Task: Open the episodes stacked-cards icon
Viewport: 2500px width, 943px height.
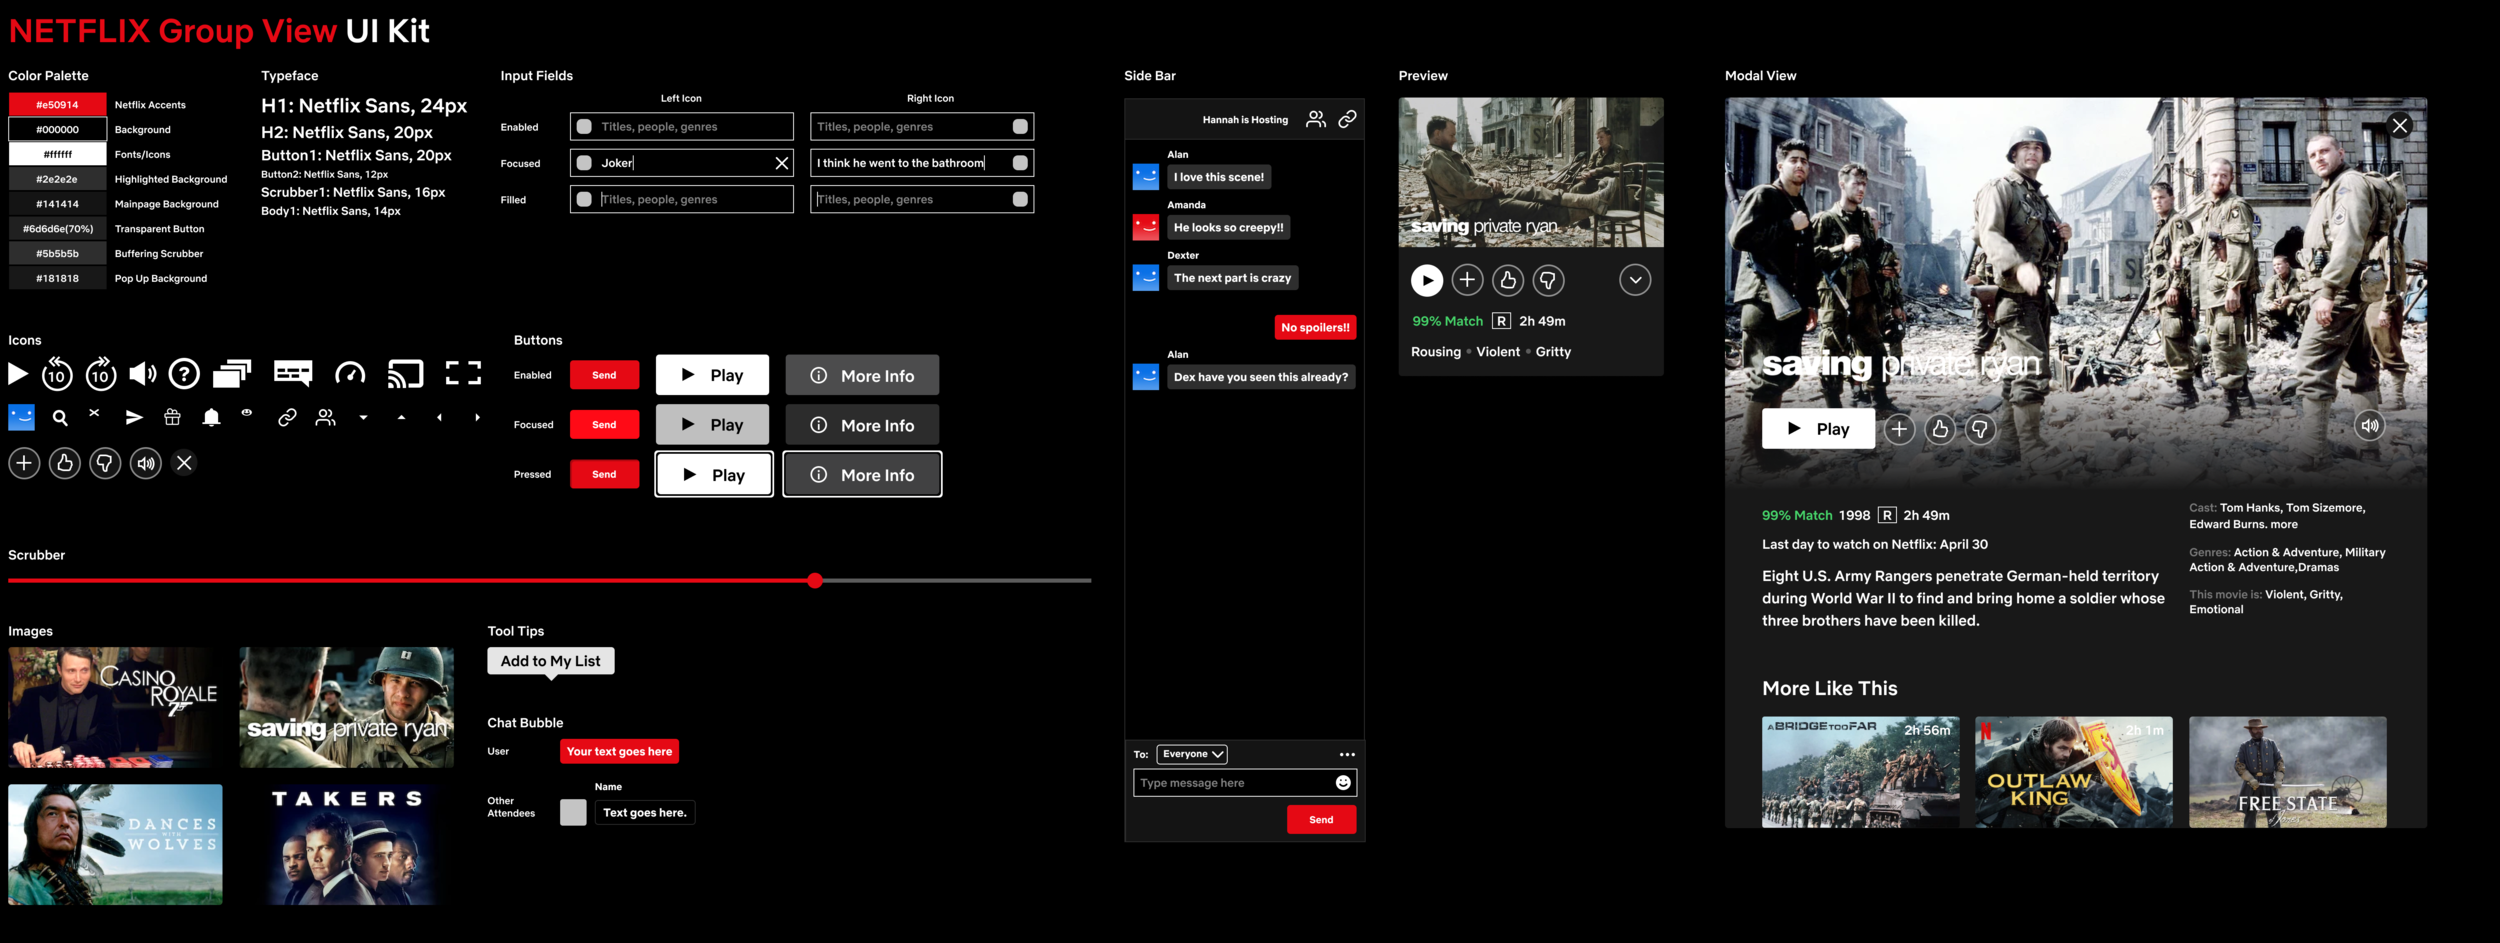Action: (232, 374)
